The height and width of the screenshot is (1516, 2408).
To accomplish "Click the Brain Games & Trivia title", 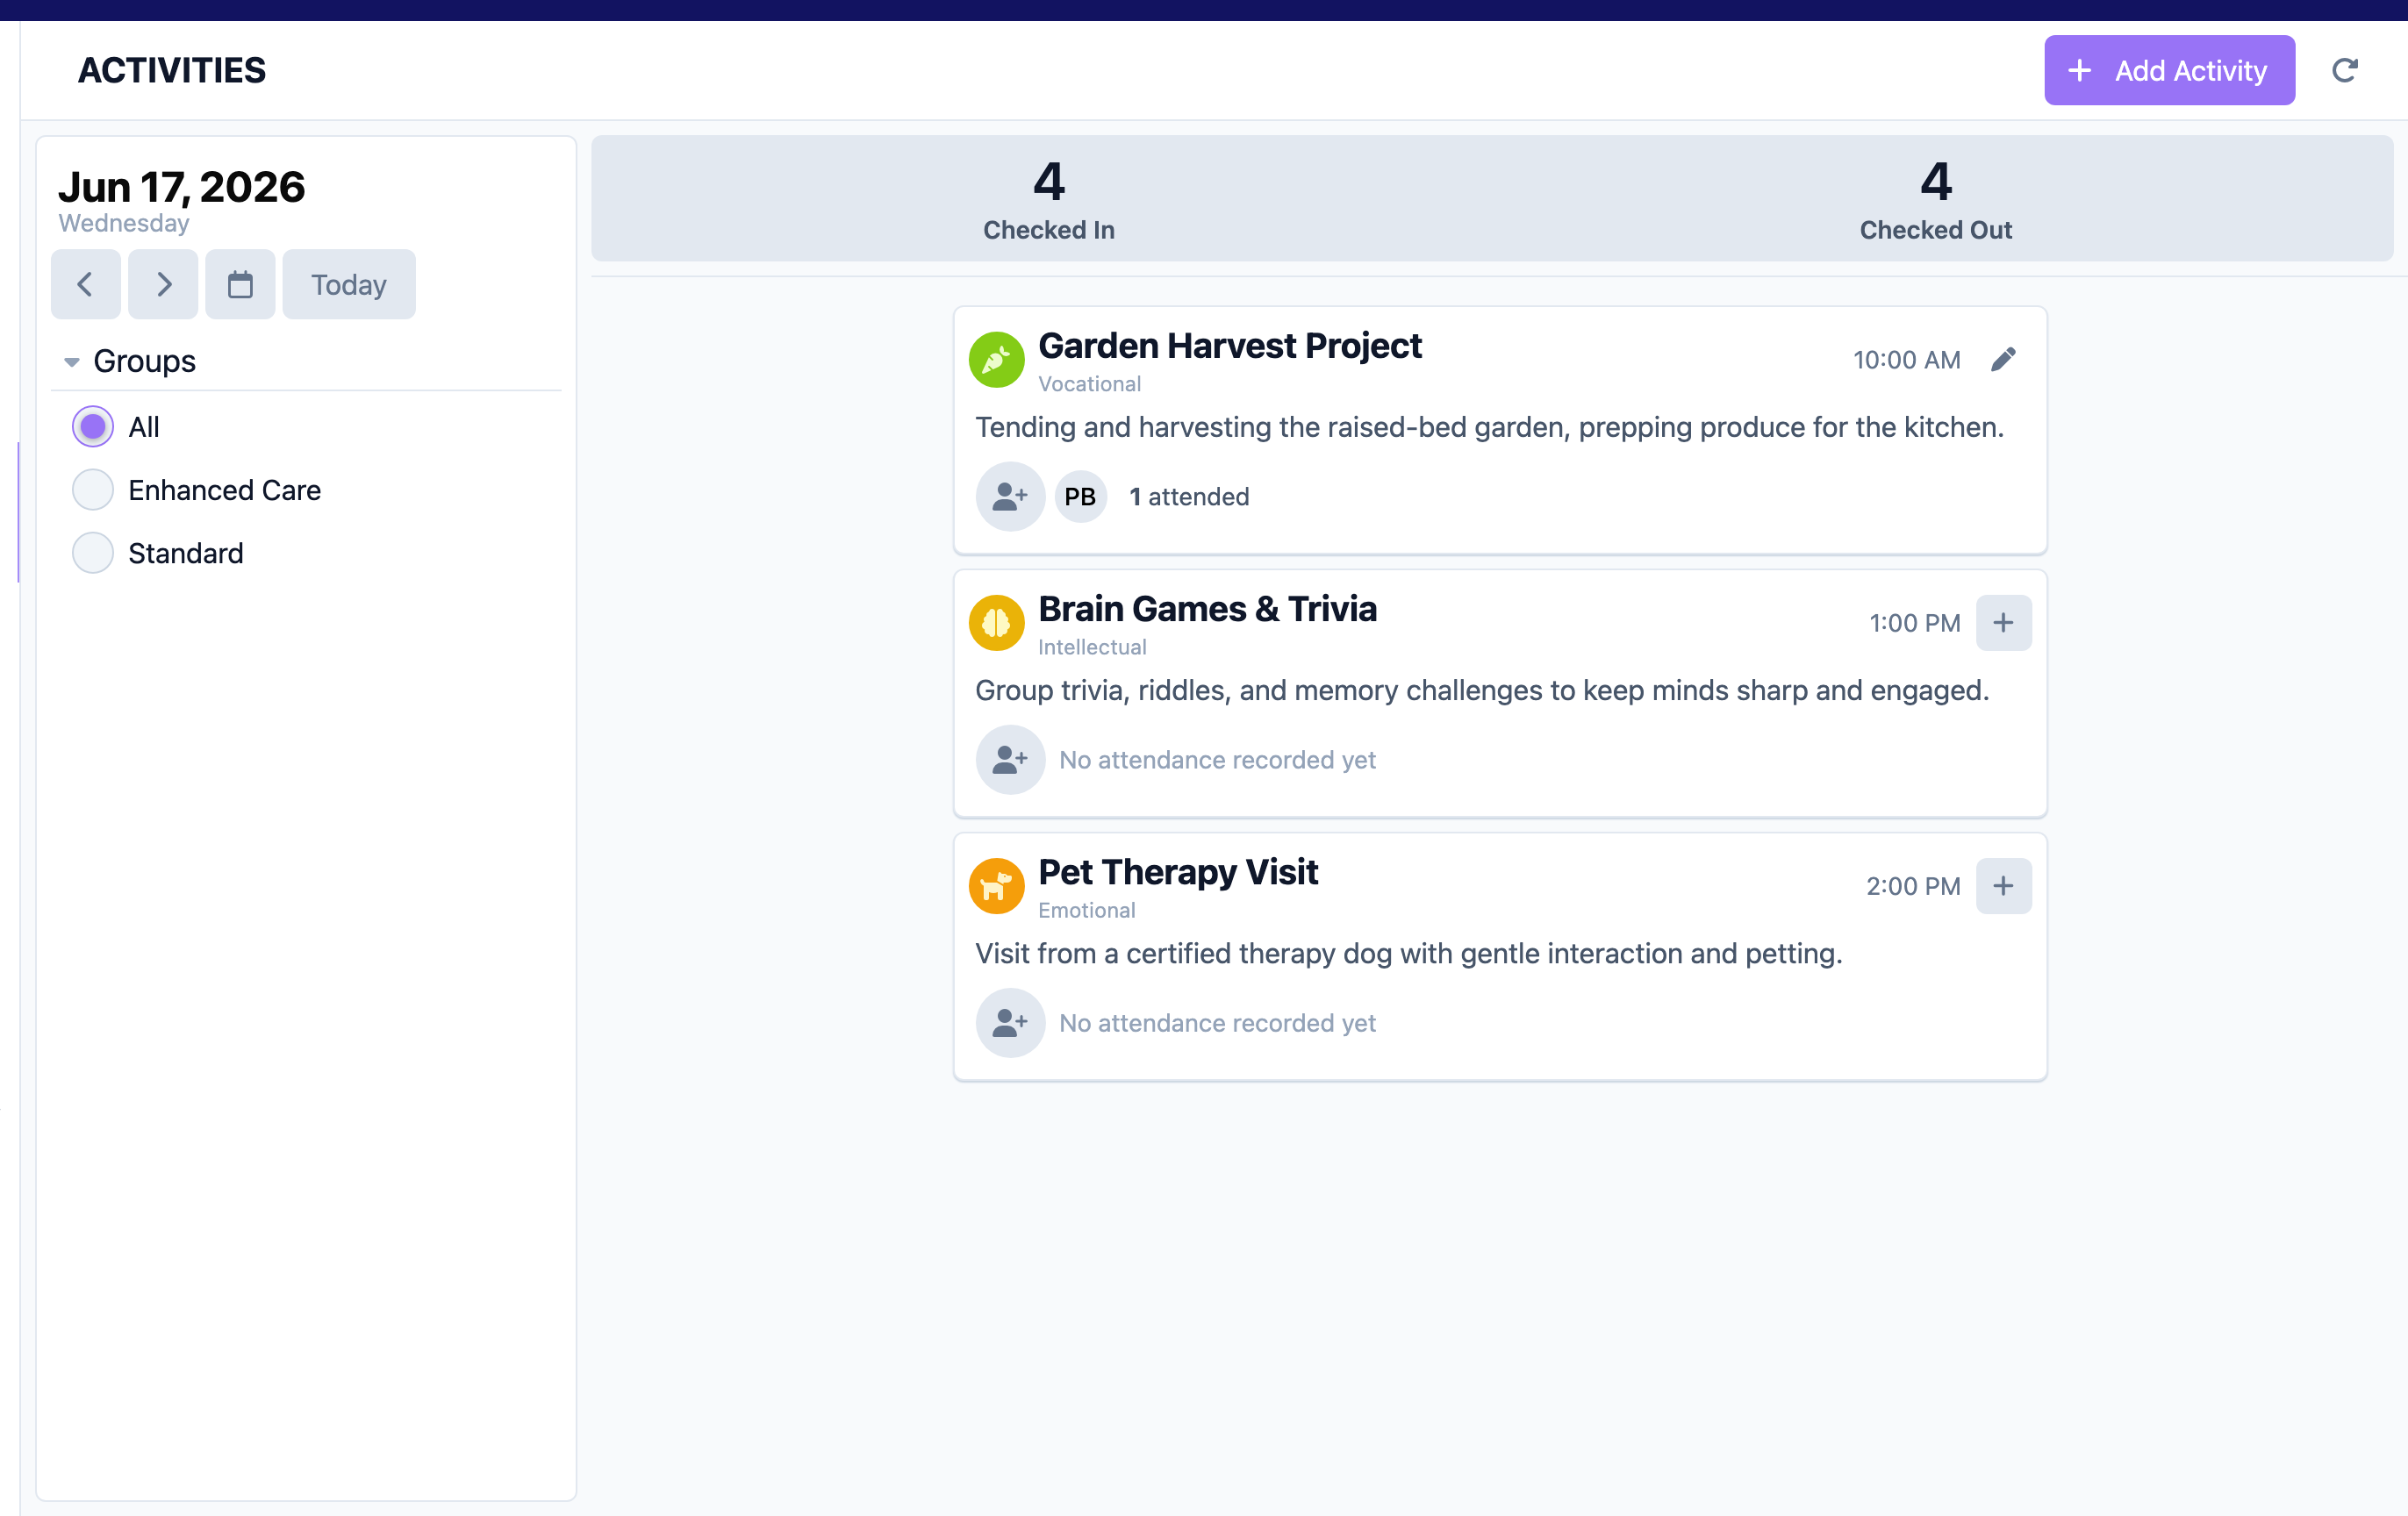I will 1207,609.
